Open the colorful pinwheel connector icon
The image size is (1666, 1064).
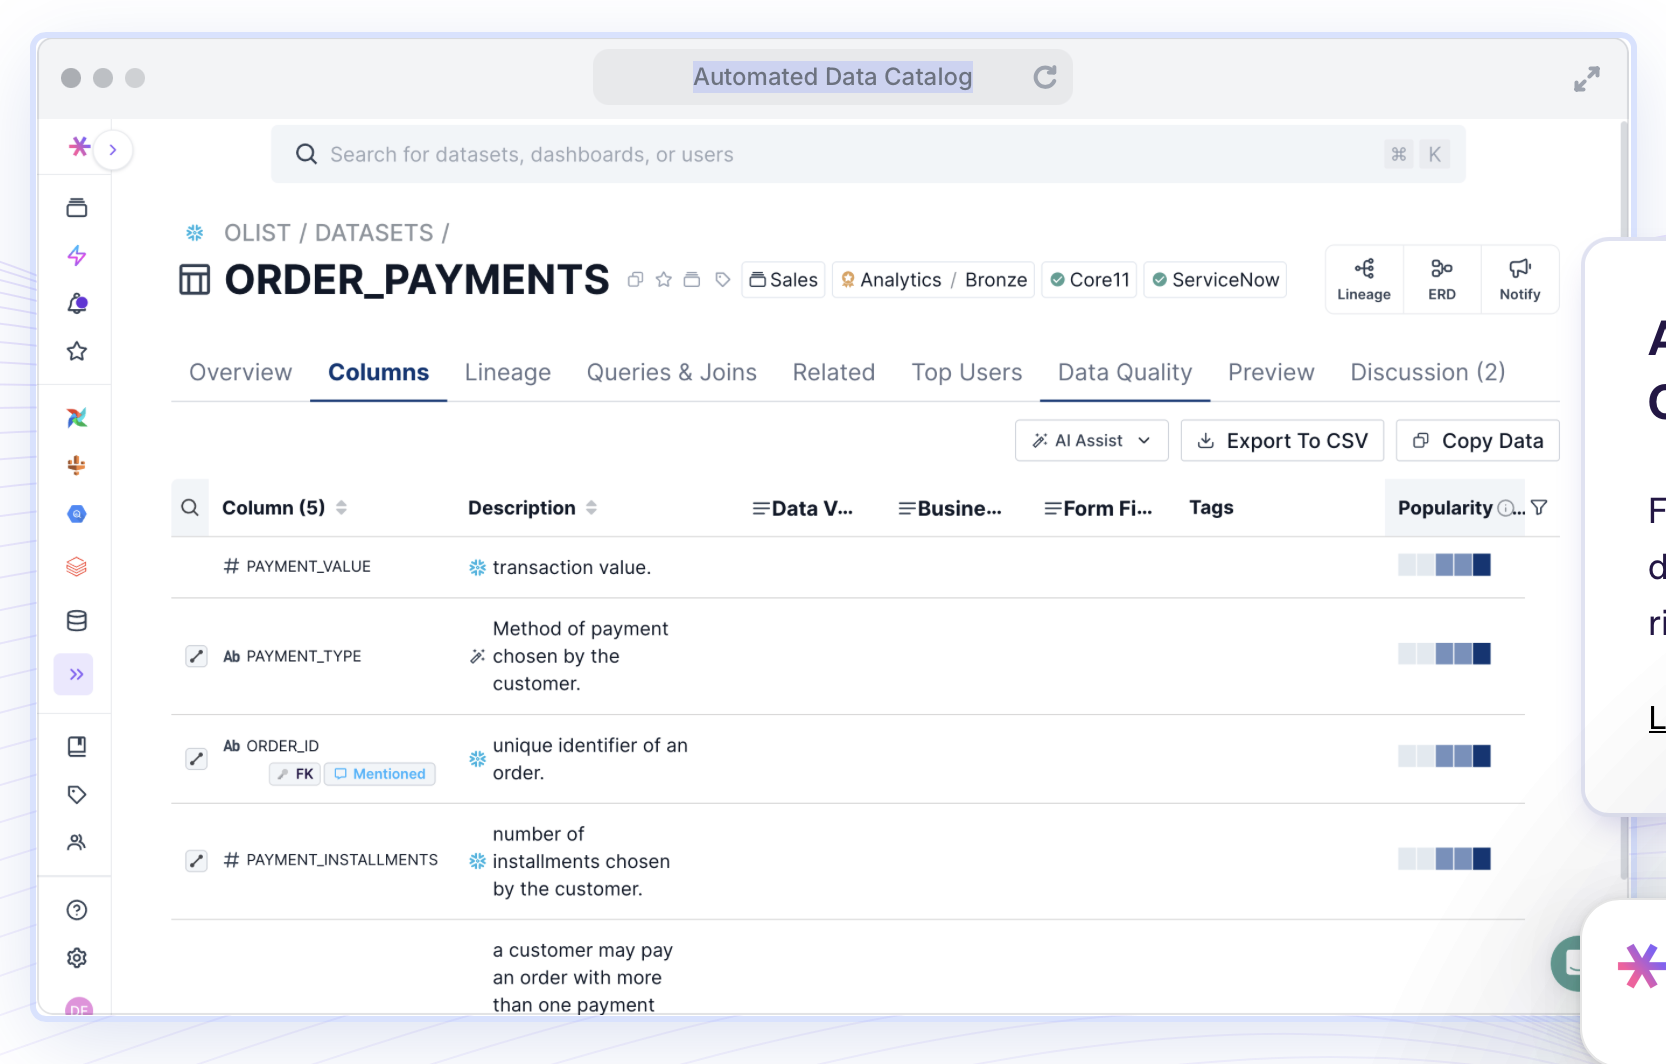(77, 417)
